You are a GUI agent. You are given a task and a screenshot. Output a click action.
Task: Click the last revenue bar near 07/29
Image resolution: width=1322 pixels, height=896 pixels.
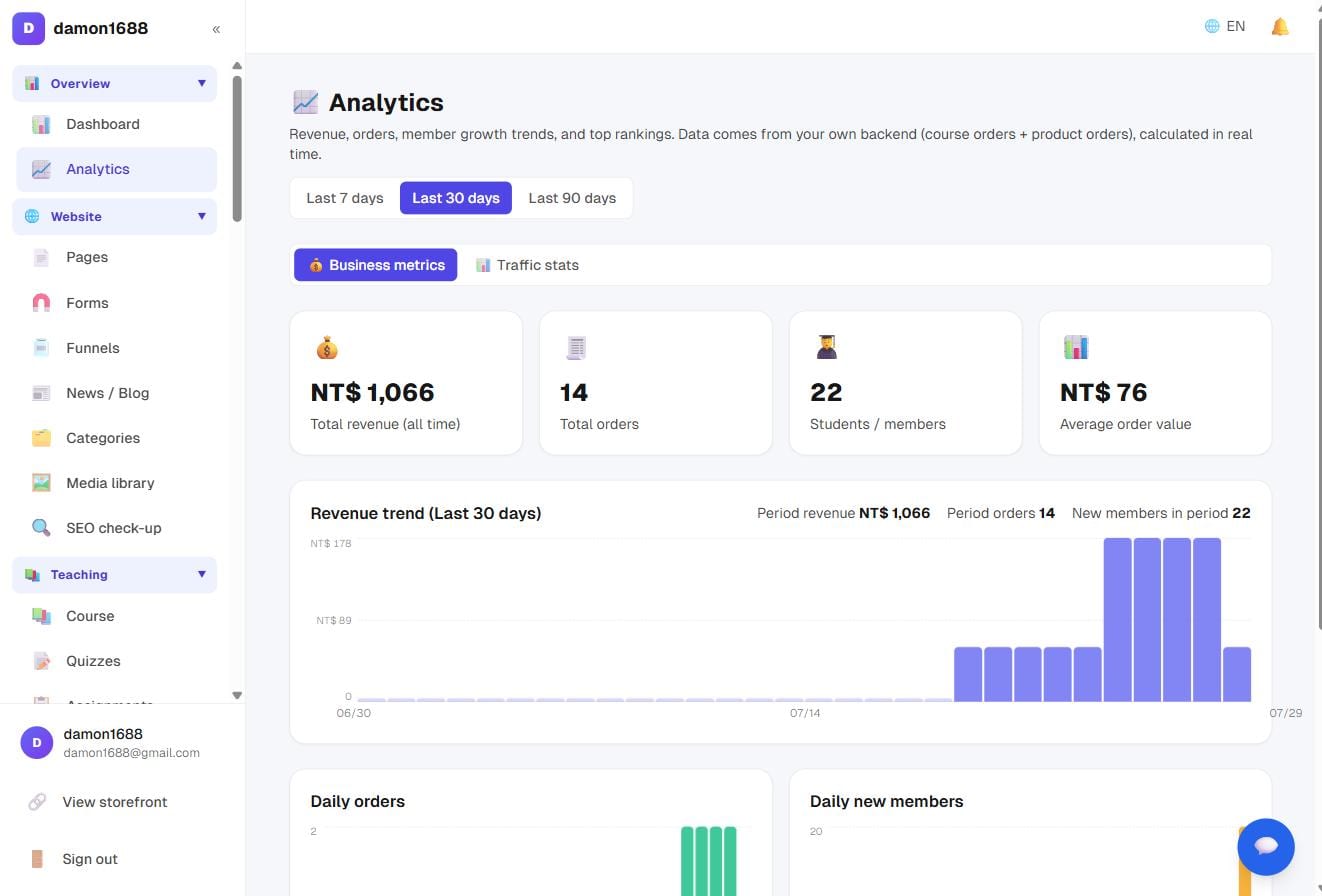[x=1237, y=674]
